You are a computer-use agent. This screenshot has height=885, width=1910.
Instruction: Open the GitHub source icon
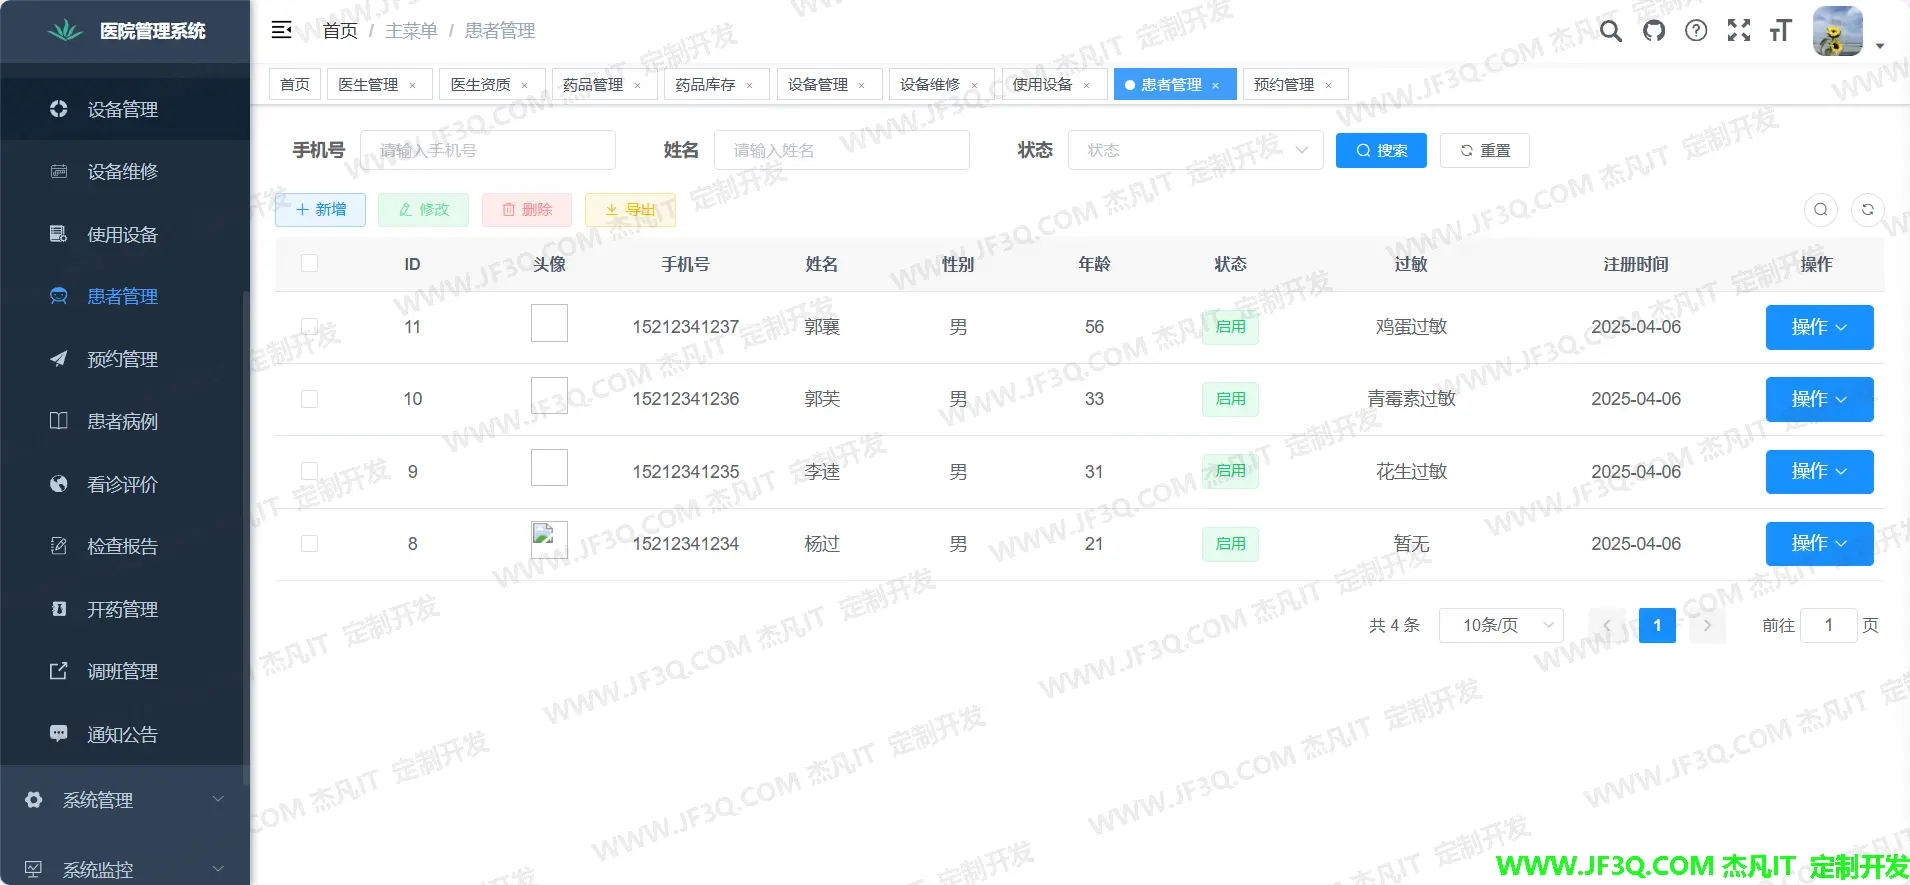(1654, 31)
